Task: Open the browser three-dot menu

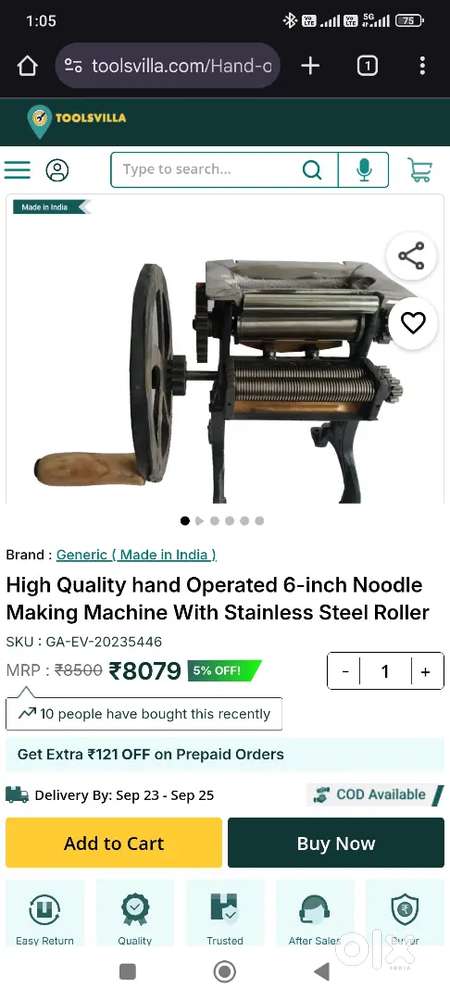Action: point(422,66)
